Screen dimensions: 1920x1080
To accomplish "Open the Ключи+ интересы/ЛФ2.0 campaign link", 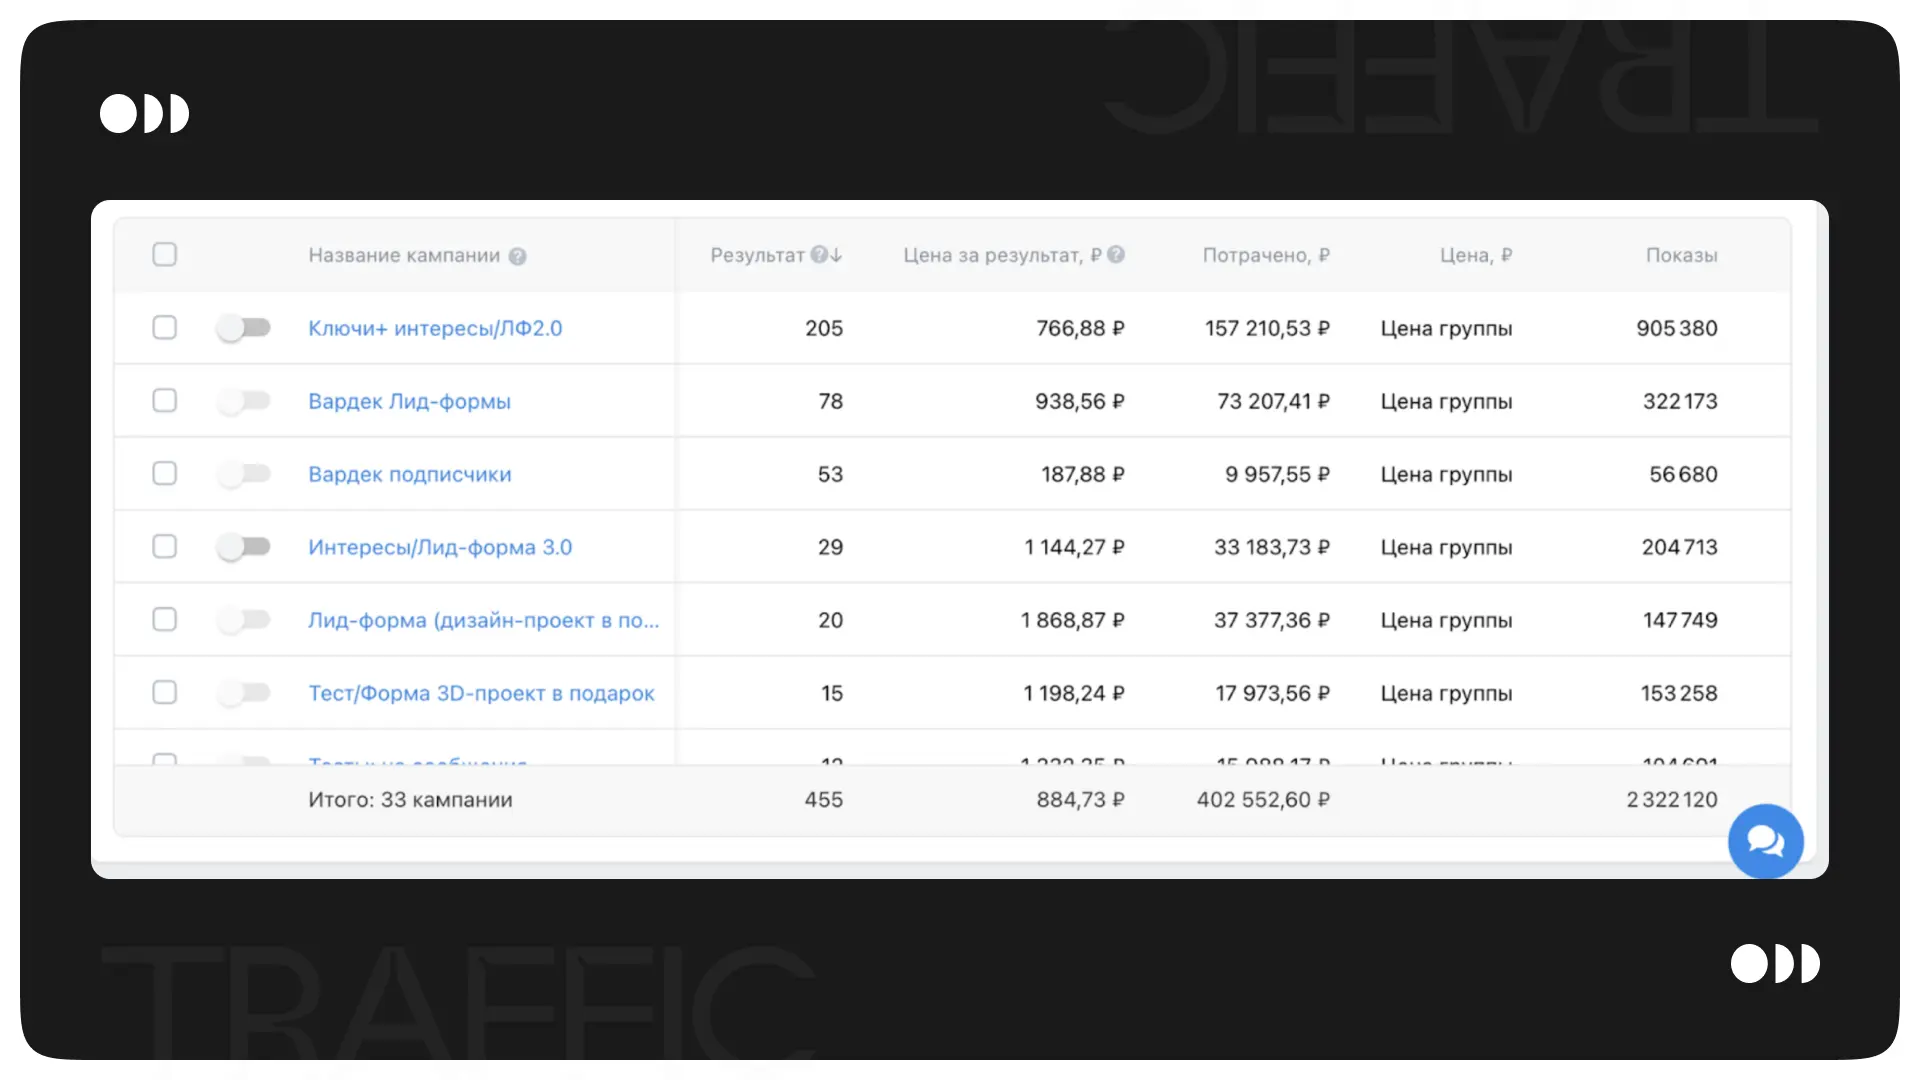I will [x=435, y=328].
